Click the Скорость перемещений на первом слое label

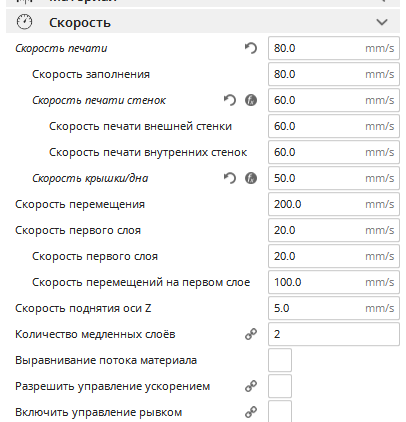[141, 282]
